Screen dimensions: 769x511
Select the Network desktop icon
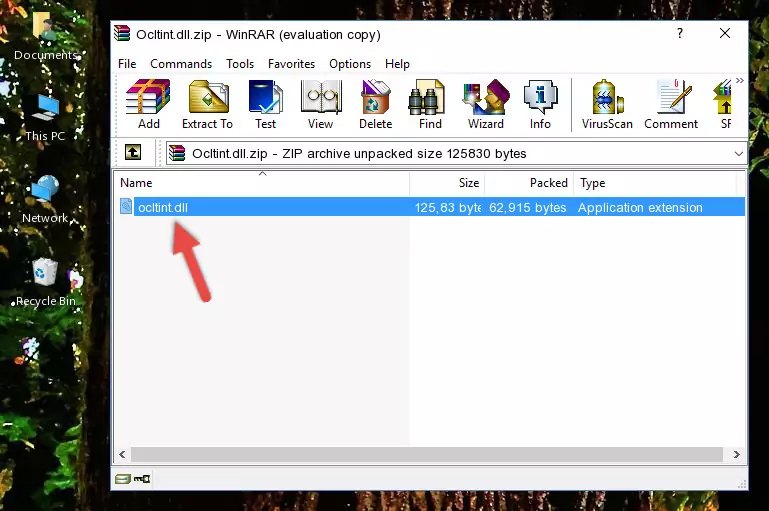coord(45,199)
